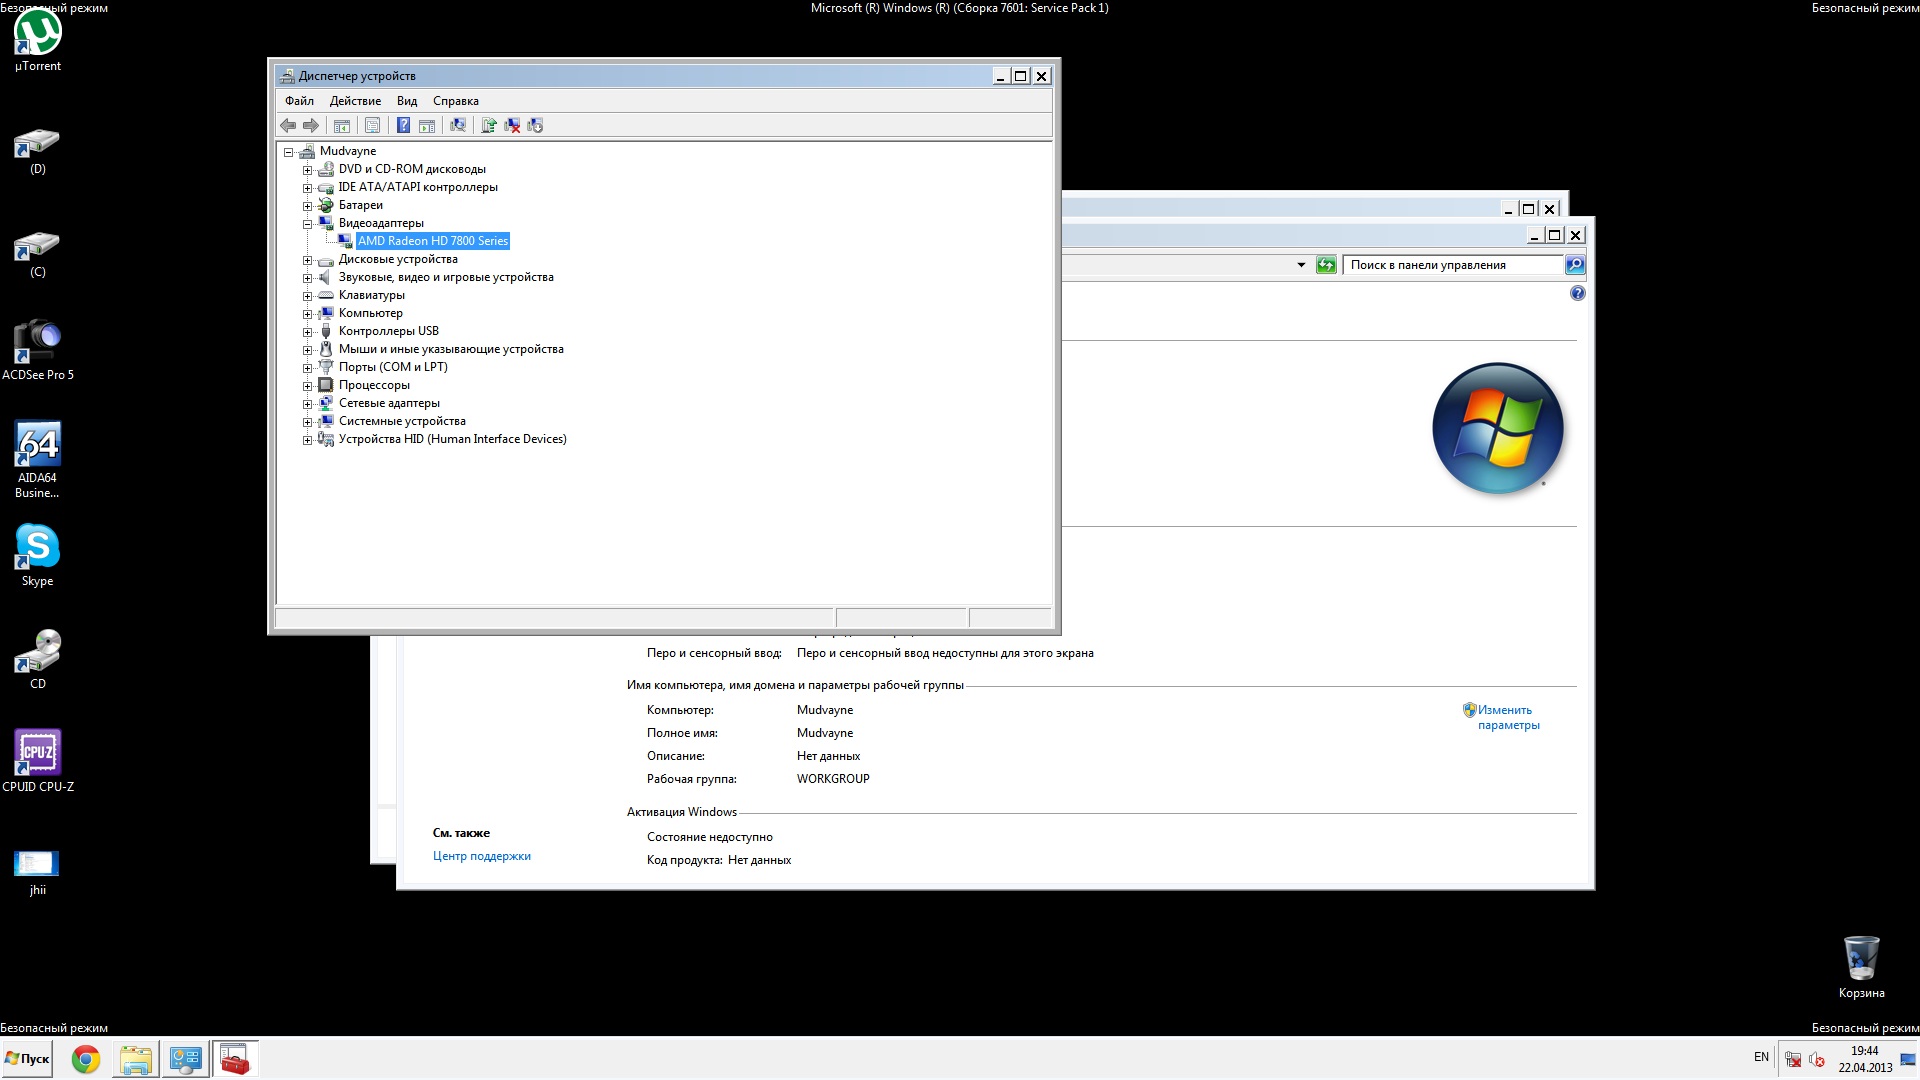Click Disable device toolbar icon with down arrow
Image resolution: width=1920 pixels, height=1080 pixels.
[x=536, y=126]
